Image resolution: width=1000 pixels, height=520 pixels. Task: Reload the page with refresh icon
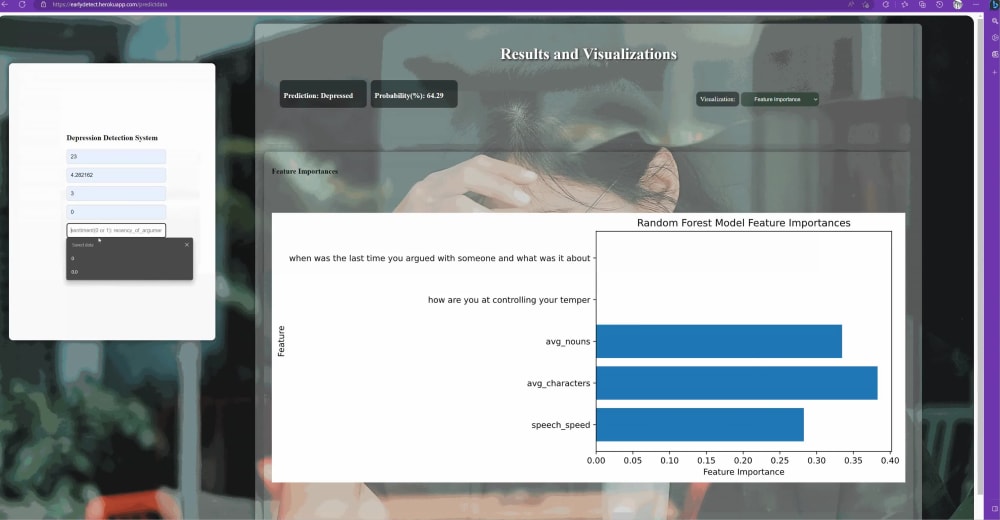(22, 4)
